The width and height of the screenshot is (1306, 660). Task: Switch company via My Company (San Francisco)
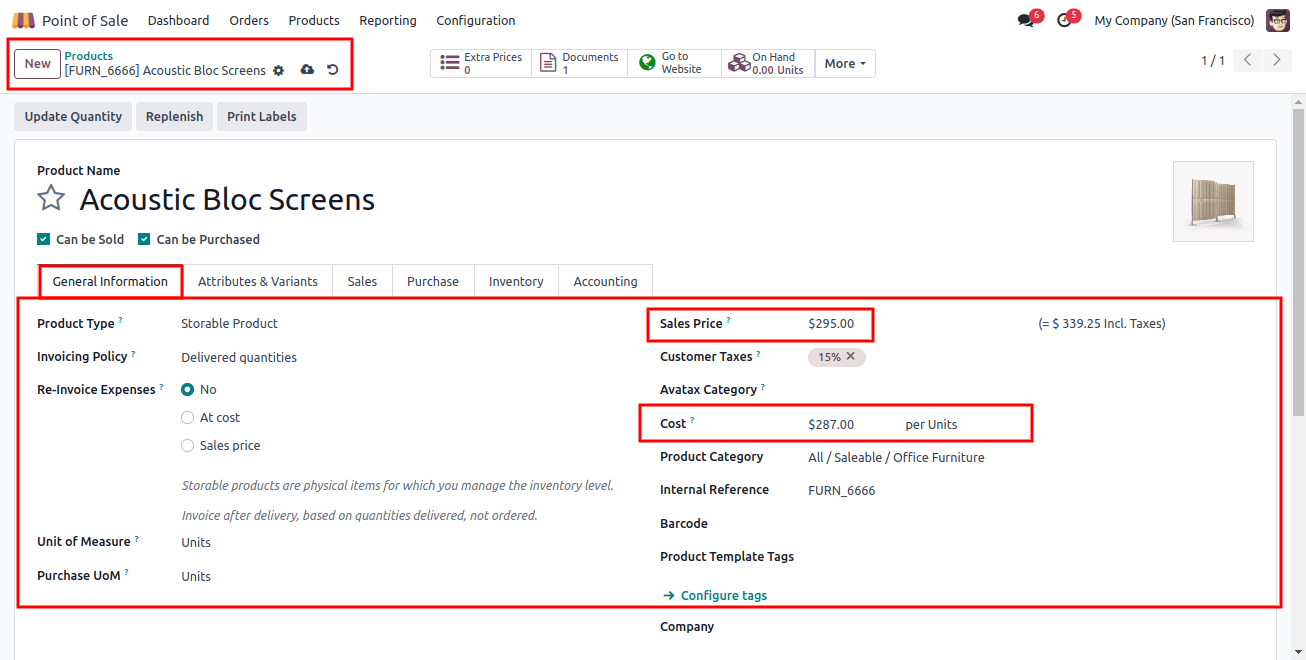tap(1174, 20)
